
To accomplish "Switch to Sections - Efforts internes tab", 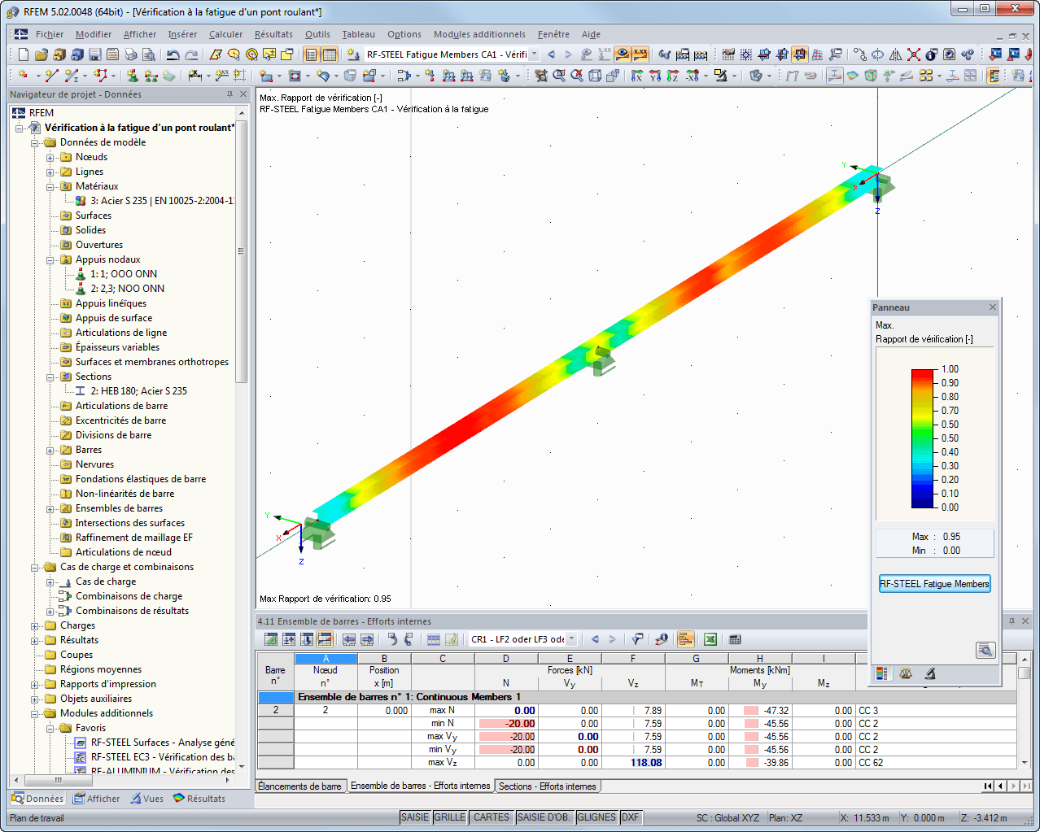I will [548, 786].
